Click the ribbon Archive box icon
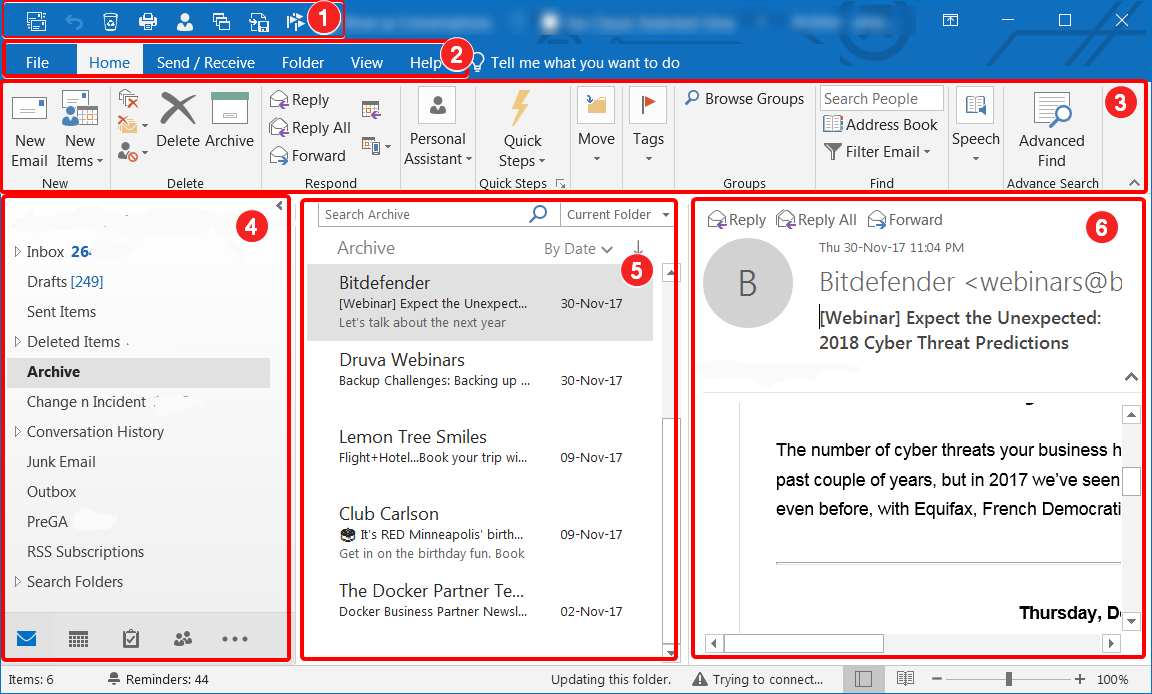The image size is (1152, 694). tap(230, 120)
